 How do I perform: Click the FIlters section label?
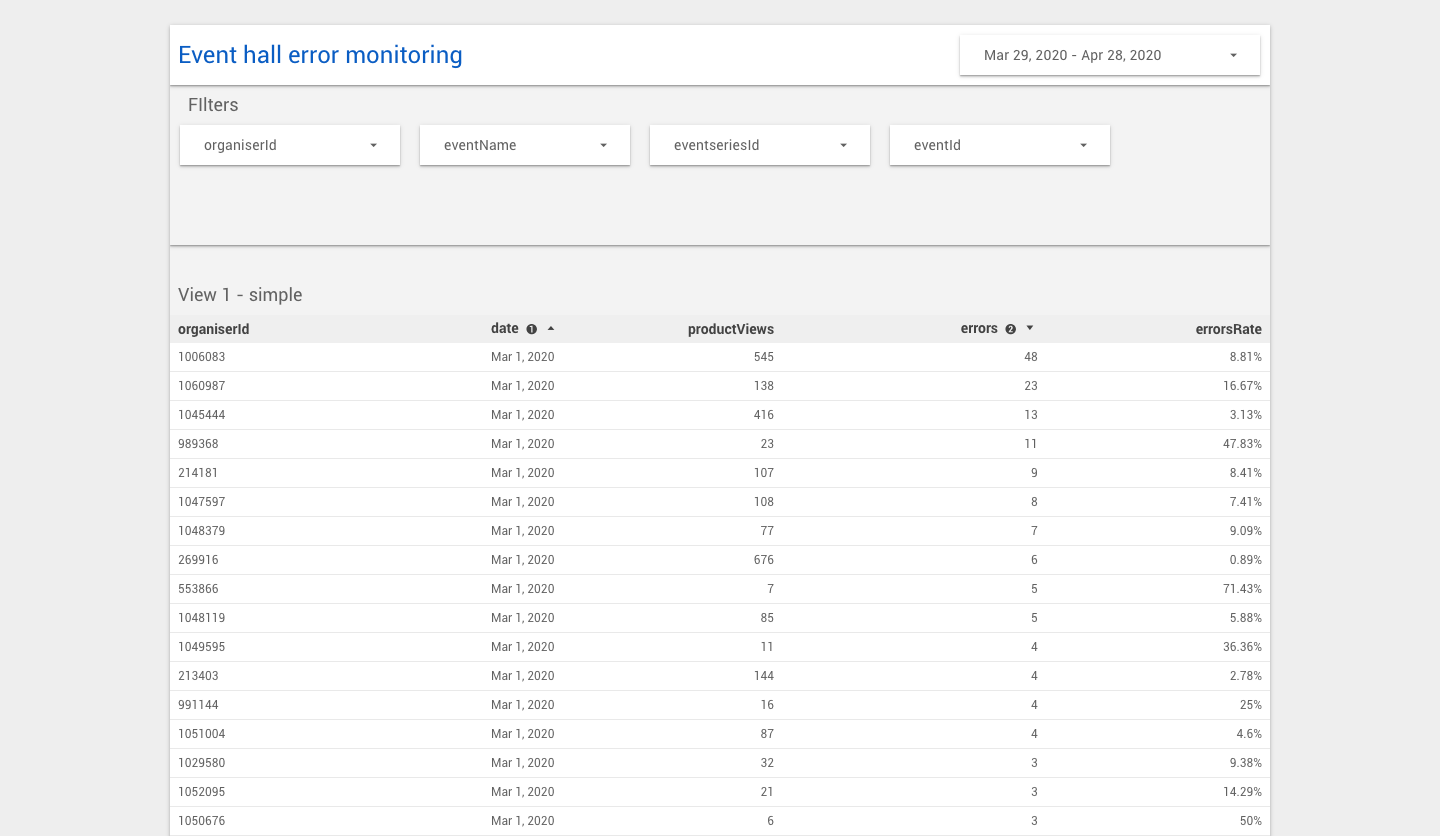[213, 105]
